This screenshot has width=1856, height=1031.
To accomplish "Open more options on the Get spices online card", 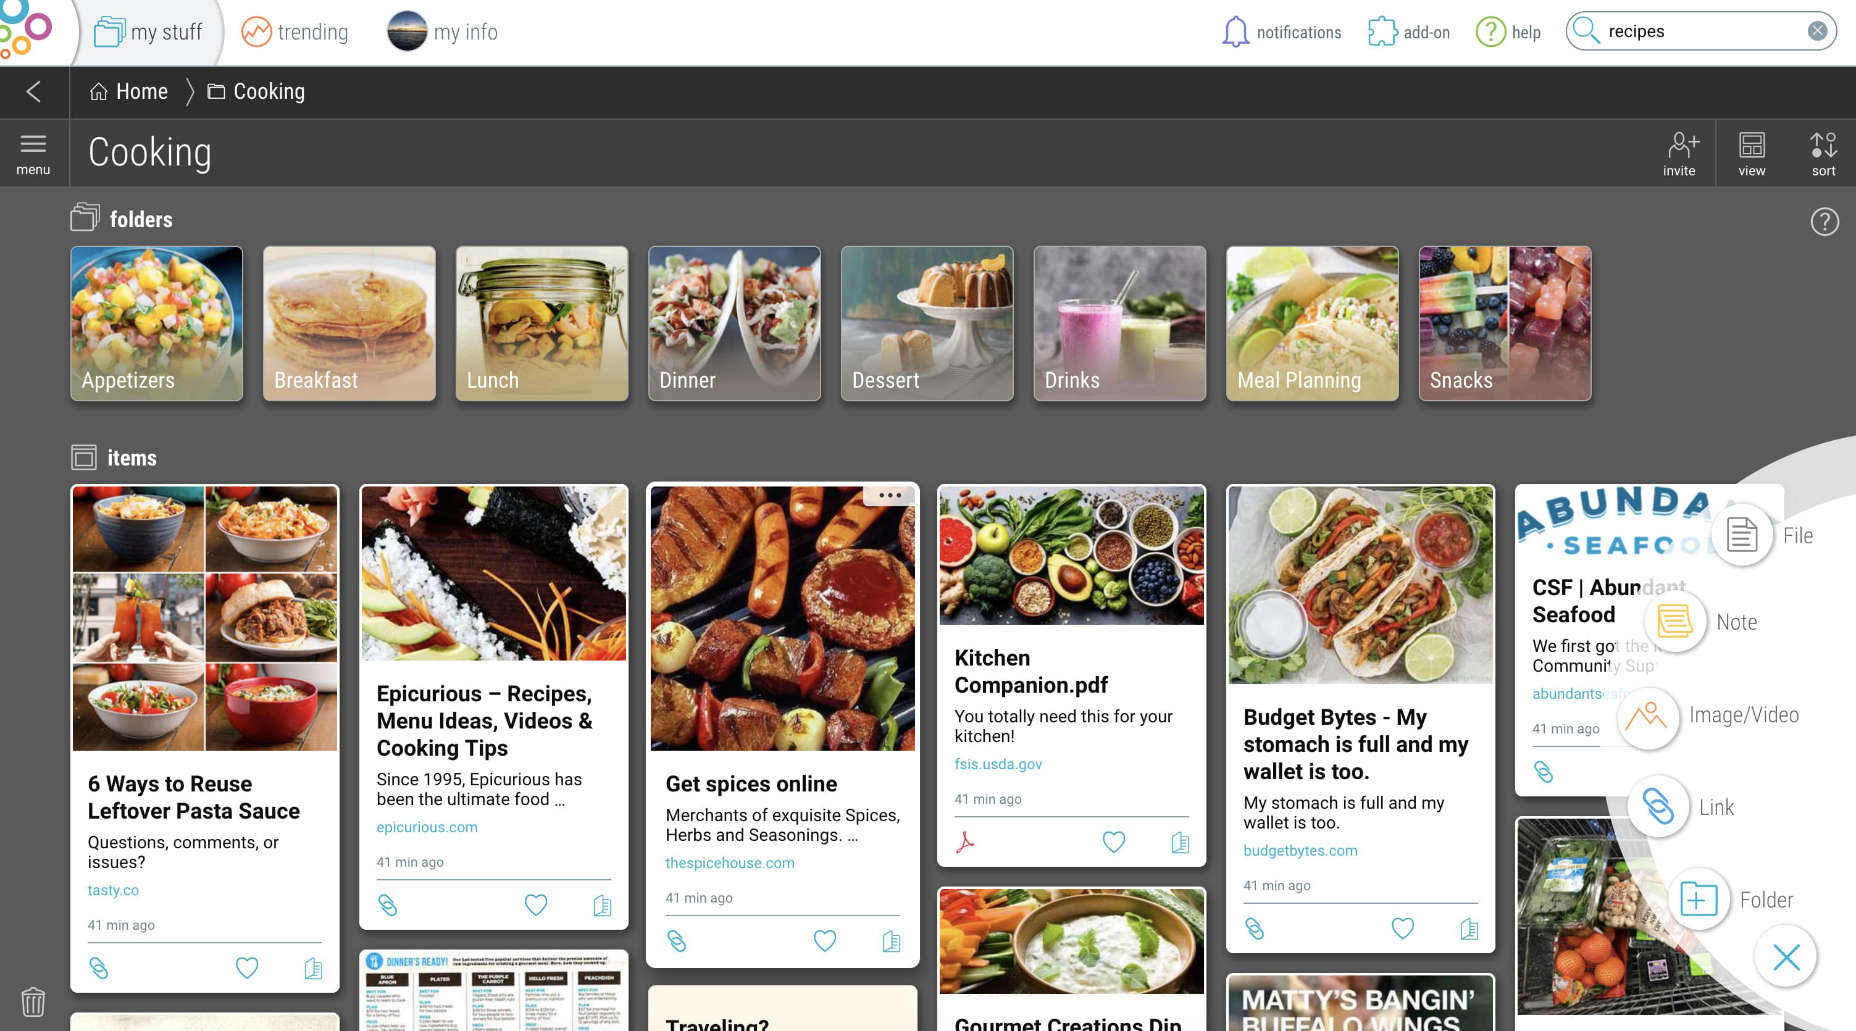I will click(x=889, y=496).
